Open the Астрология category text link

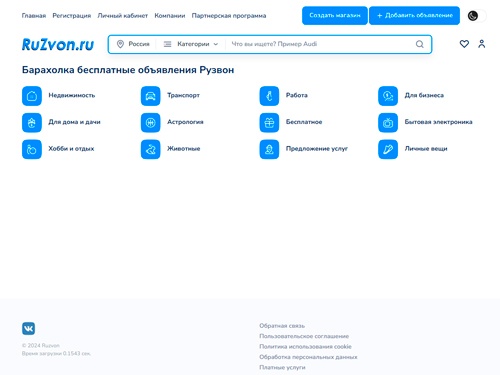click(x=185, y=122)
